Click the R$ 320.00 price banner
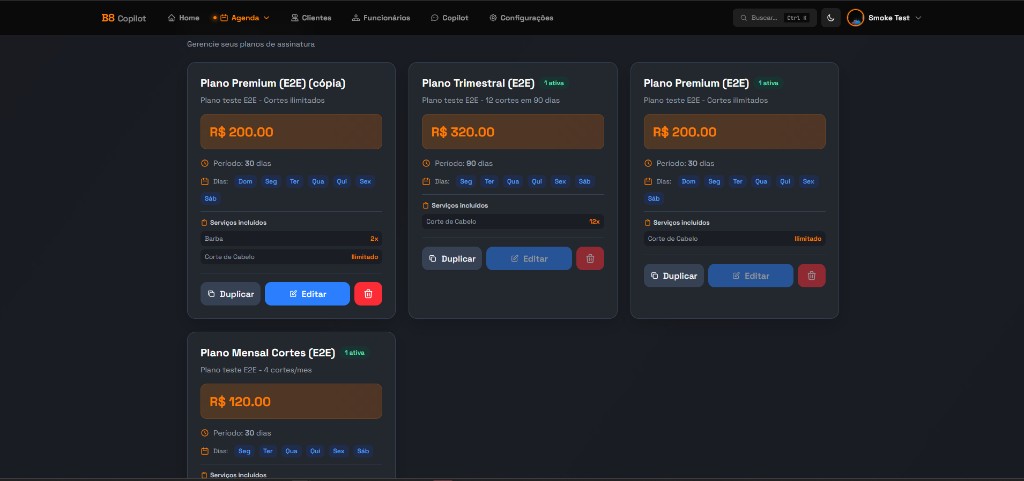The image size is (1024, 481). coord(513,132)
